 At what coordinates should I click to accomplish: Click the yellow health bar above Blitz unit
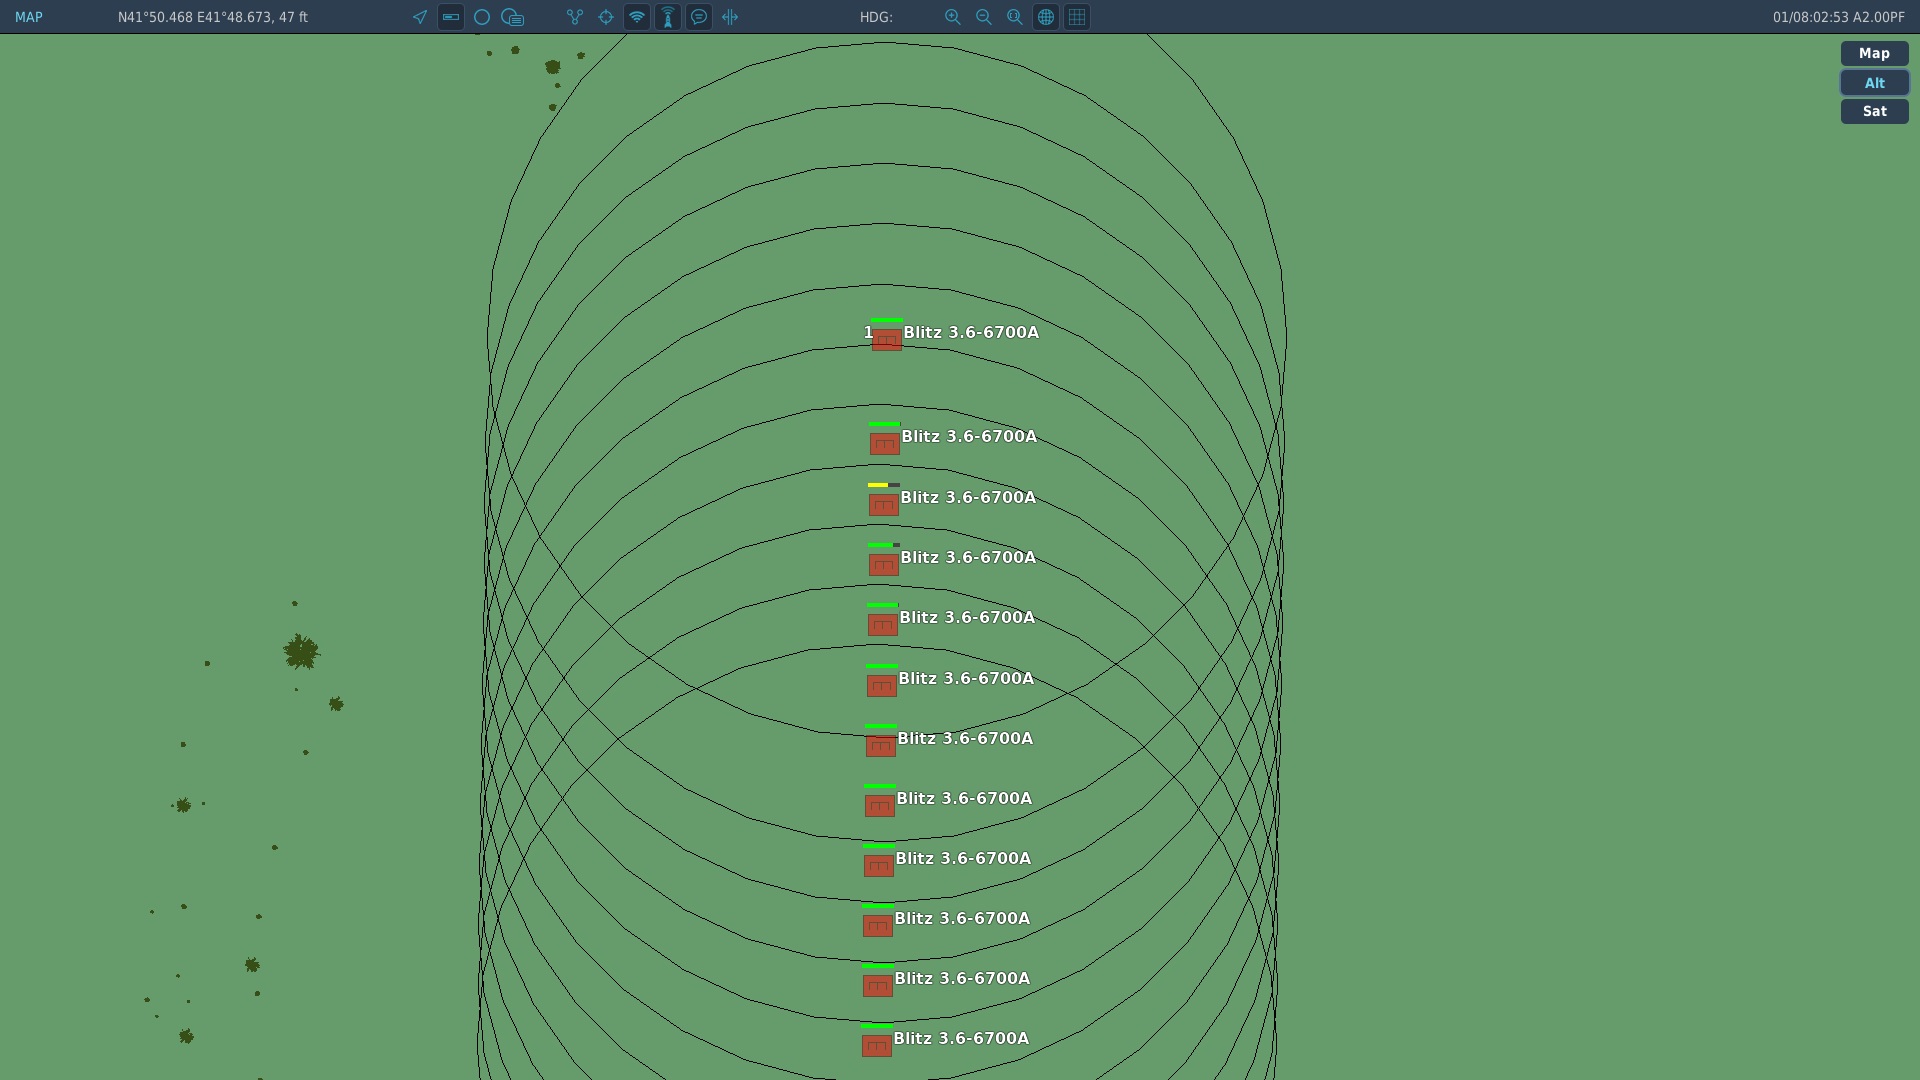884,485
